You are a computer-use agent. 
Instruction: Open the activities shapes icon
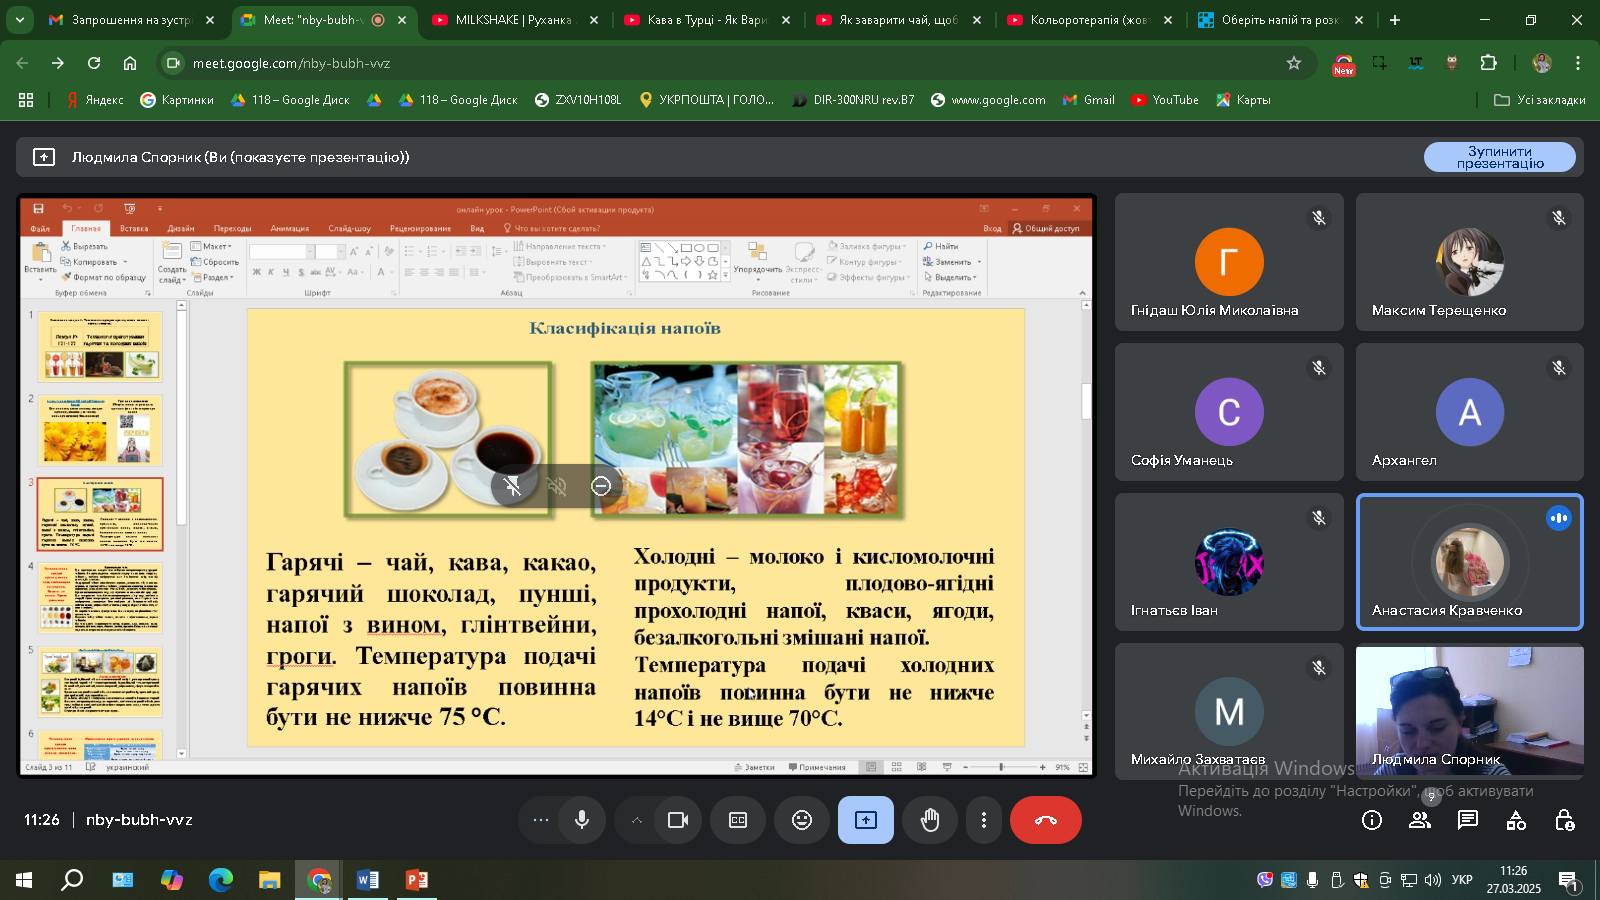click(1516, 820)
